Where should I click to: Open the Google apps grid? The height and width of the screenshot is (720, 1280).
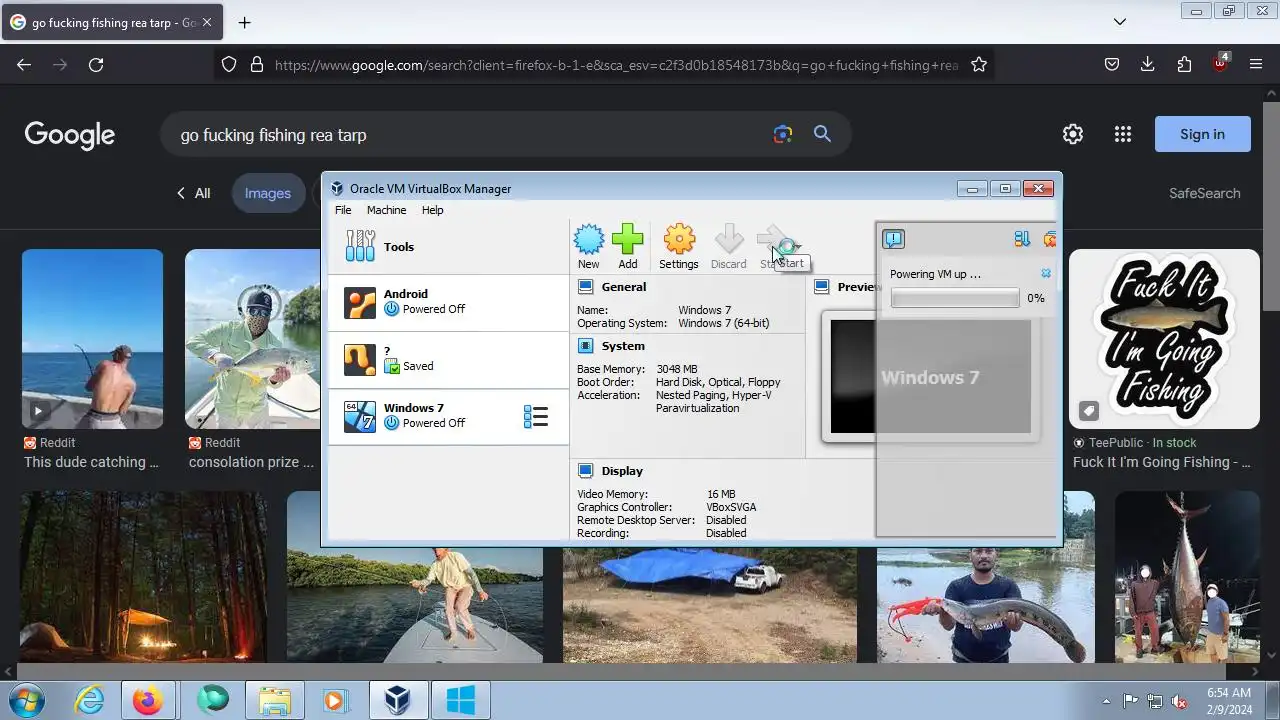pyautogui.click(x=1123, y=134)
